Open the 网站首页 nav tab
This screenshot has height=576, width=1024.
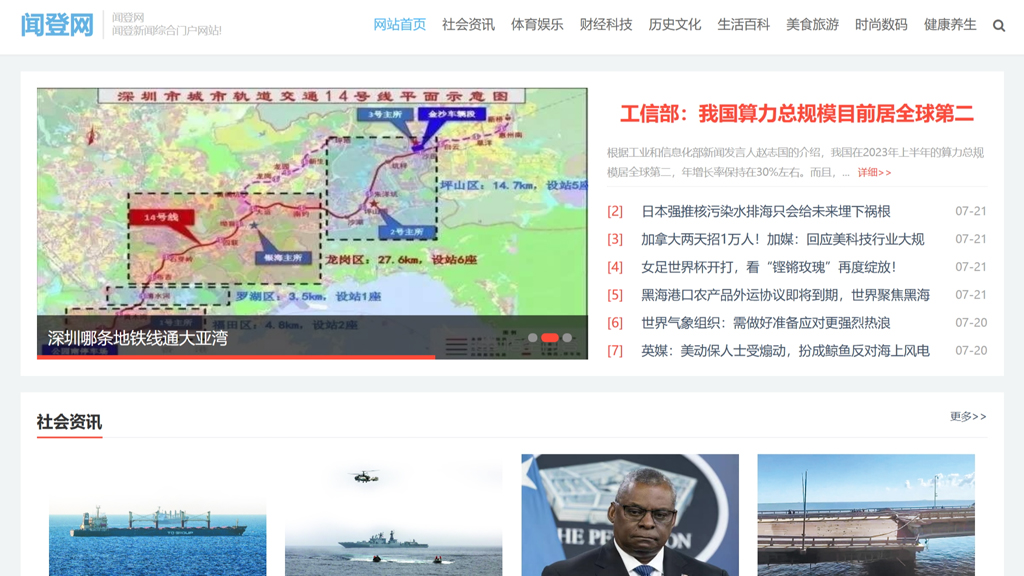399,25
